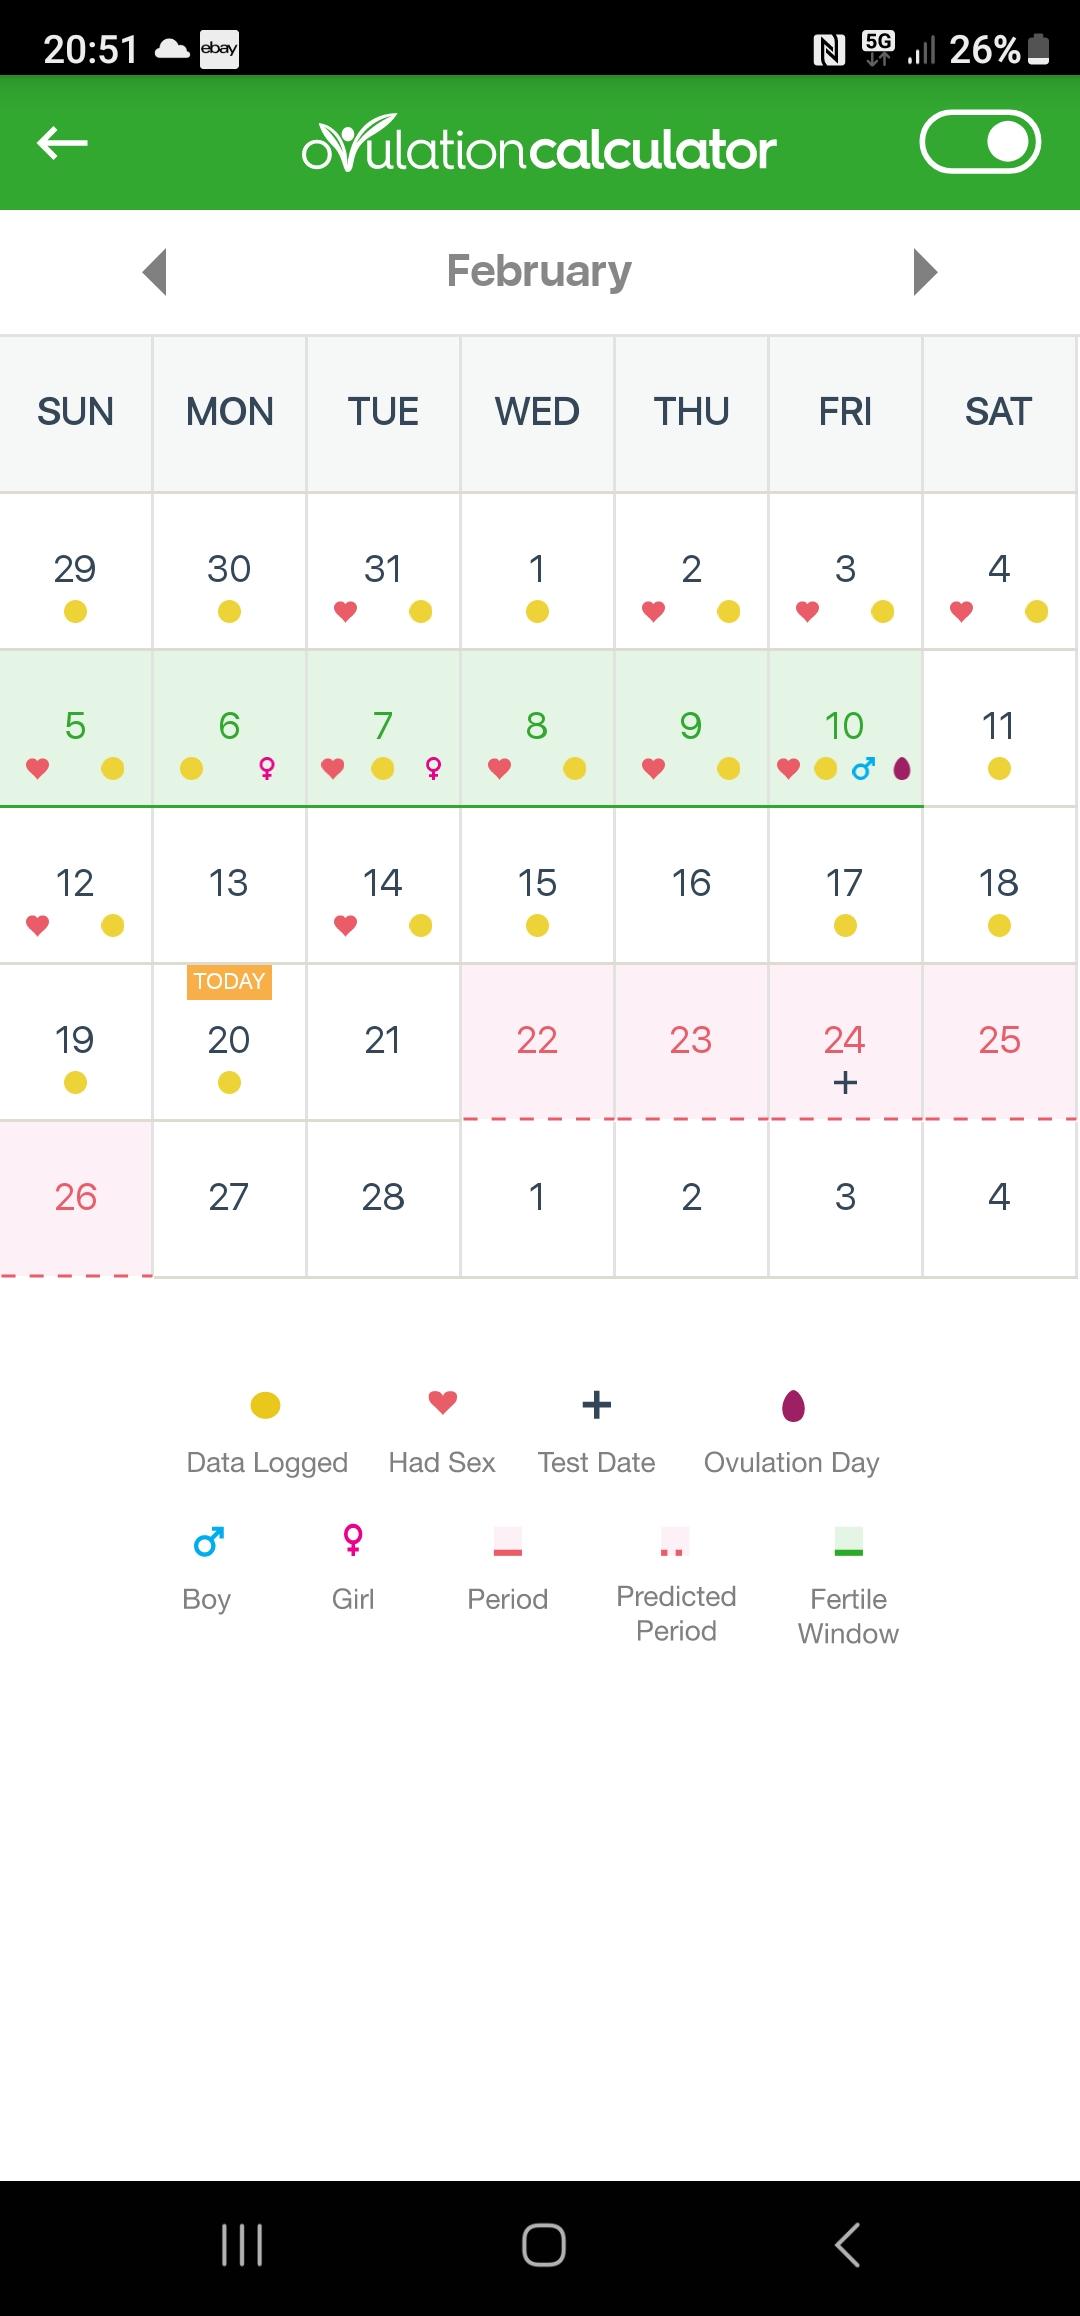
Task: Select predicted period day 22
Action: coord(537,1041)
